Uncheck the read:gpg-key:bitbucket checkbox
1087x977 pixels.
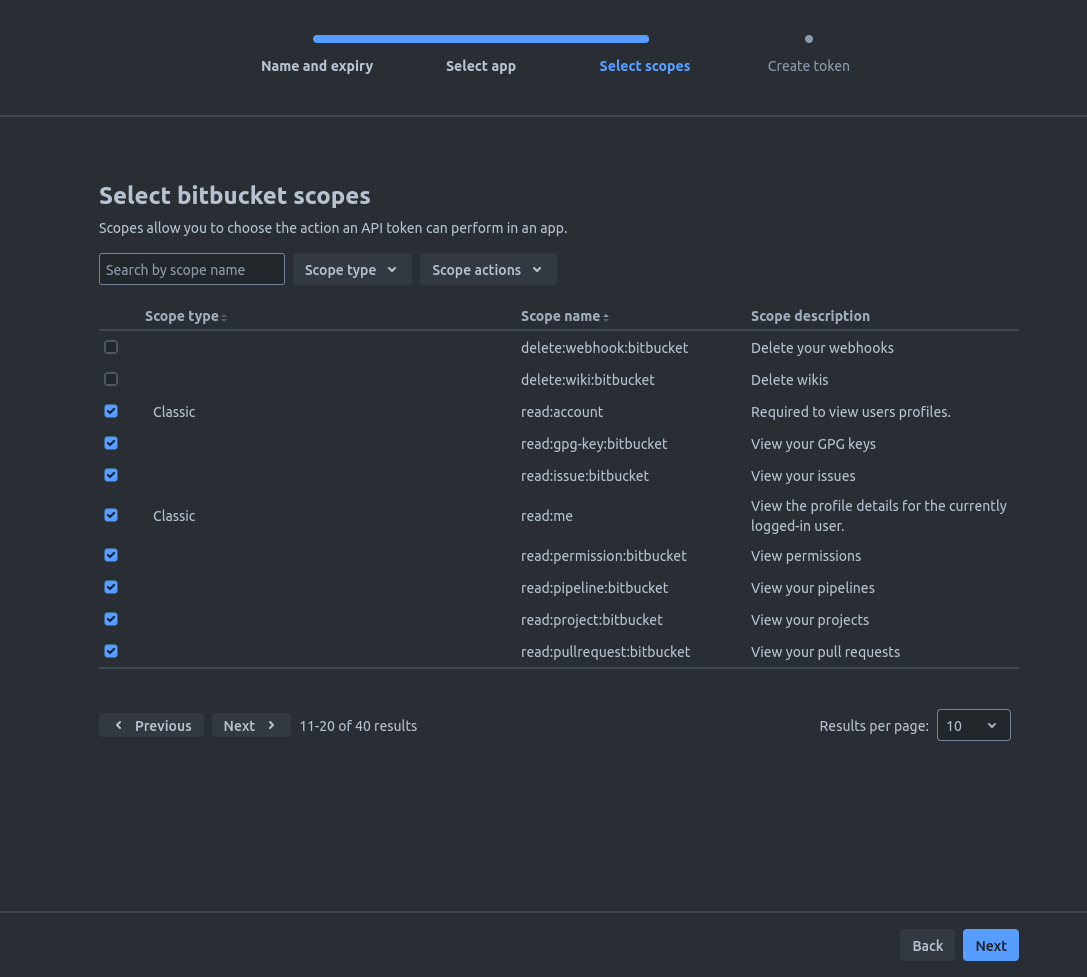[111, 443]
